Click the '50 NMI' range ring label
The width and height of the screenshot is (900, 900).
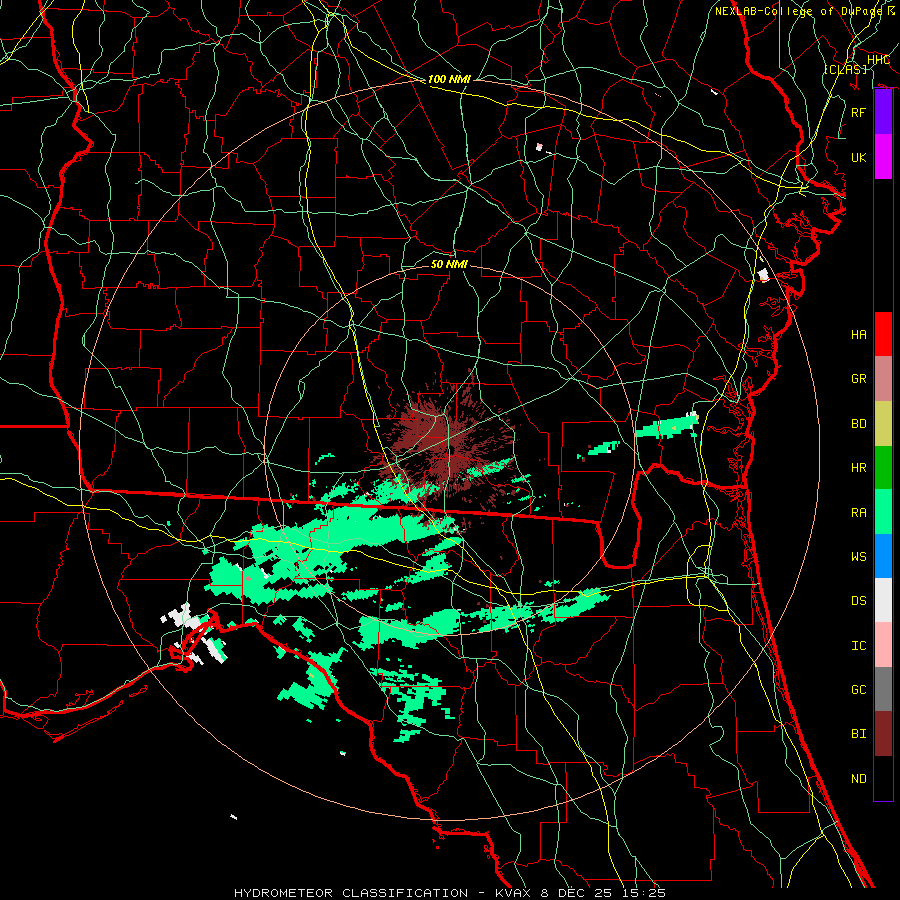point(449,264)
